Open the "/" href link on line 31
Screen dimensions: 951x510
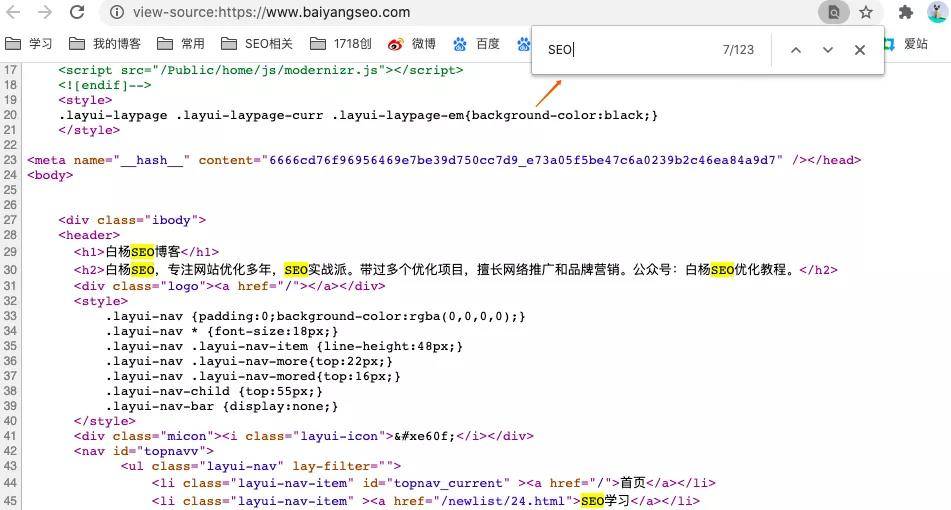(291, 286)
